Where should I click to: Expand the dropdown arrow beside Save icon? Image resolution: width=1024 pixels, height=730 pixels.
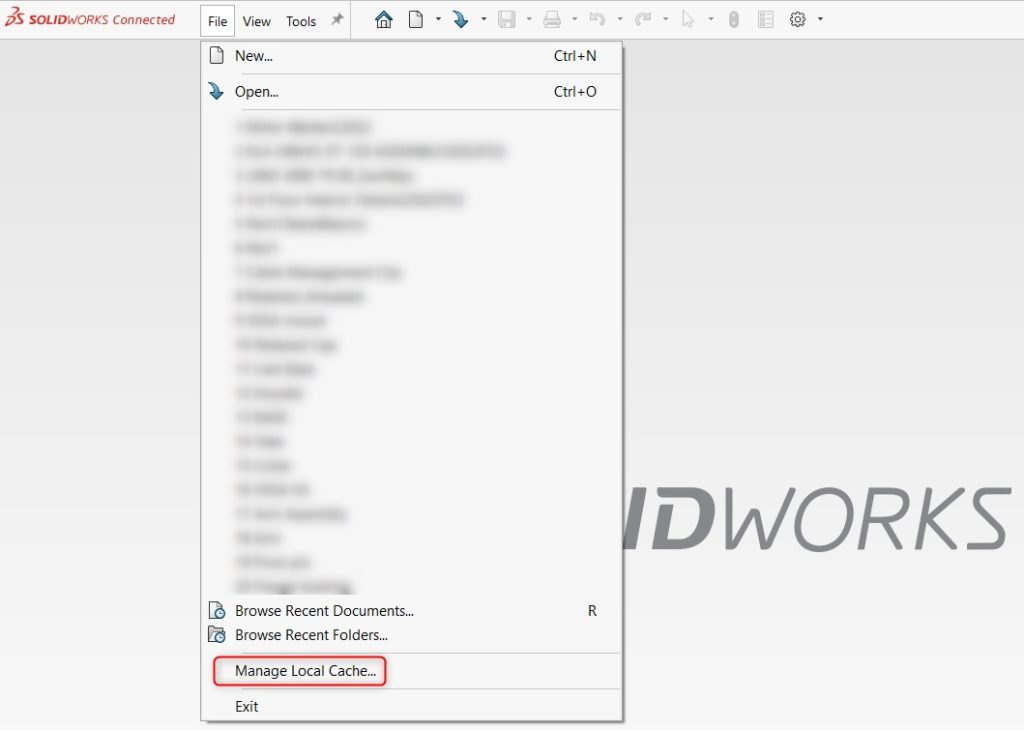click(529, 20)
